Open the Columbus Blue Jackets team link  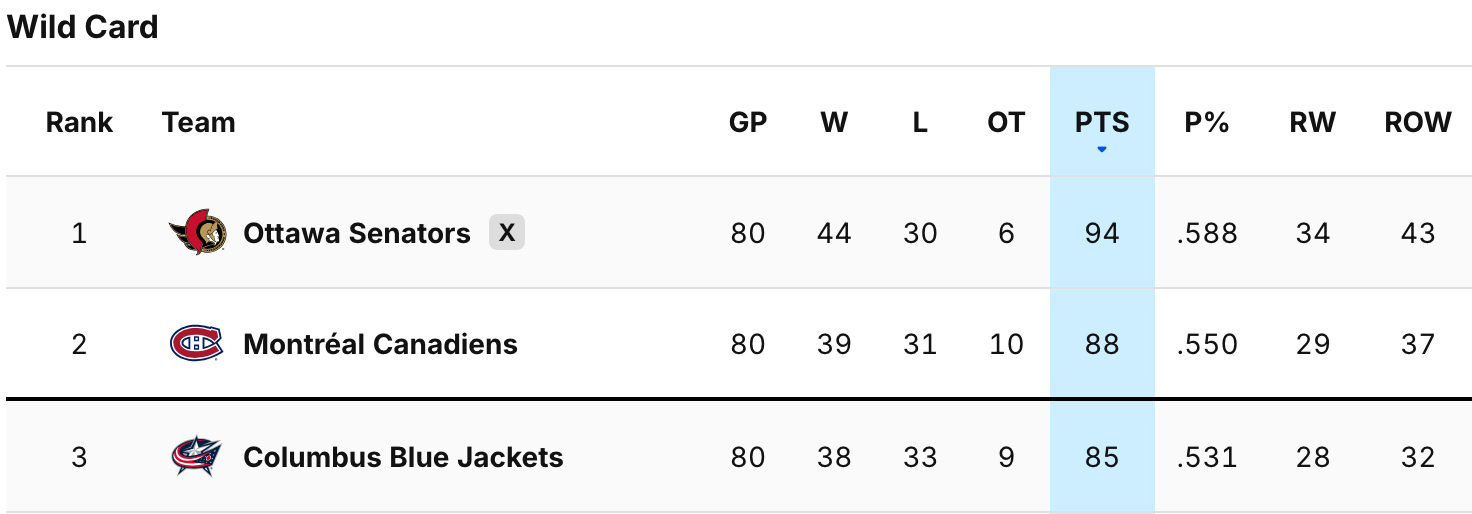(x=403, y=457)
